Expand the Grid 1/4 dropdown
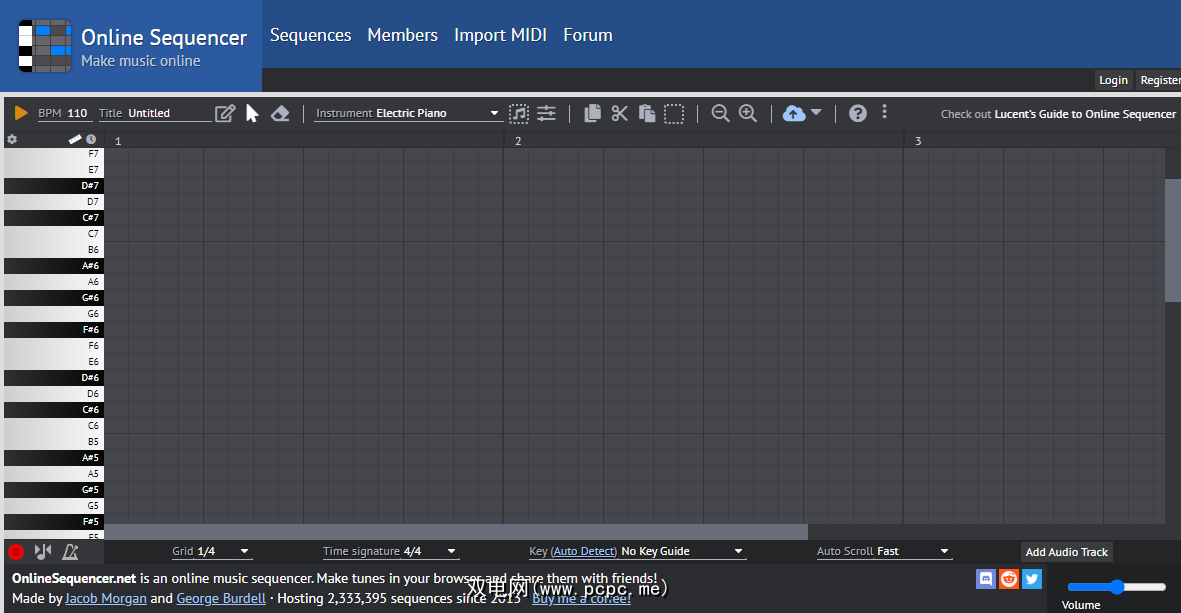1181x613 pixels. 211,551
